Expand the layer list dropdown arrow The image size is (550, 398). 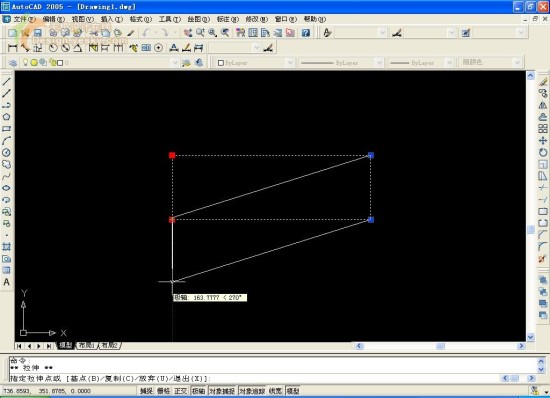point(175,63)
